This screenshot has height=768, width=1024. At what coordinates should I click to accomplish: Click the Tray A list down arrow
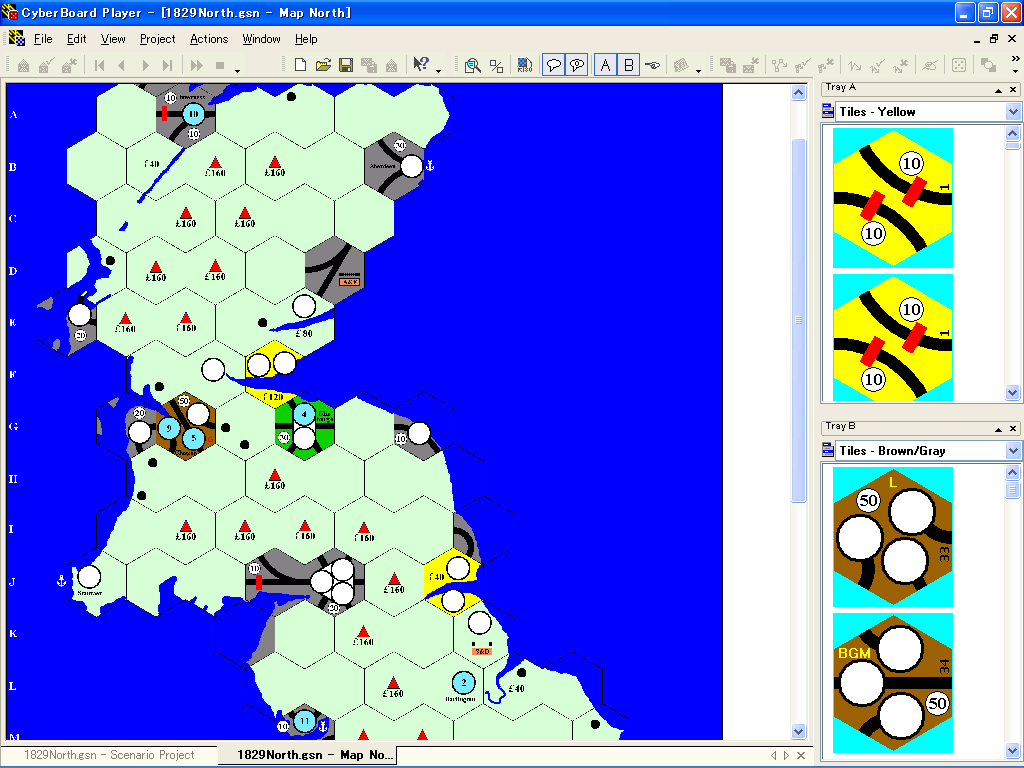click(x=1012, y=392)
